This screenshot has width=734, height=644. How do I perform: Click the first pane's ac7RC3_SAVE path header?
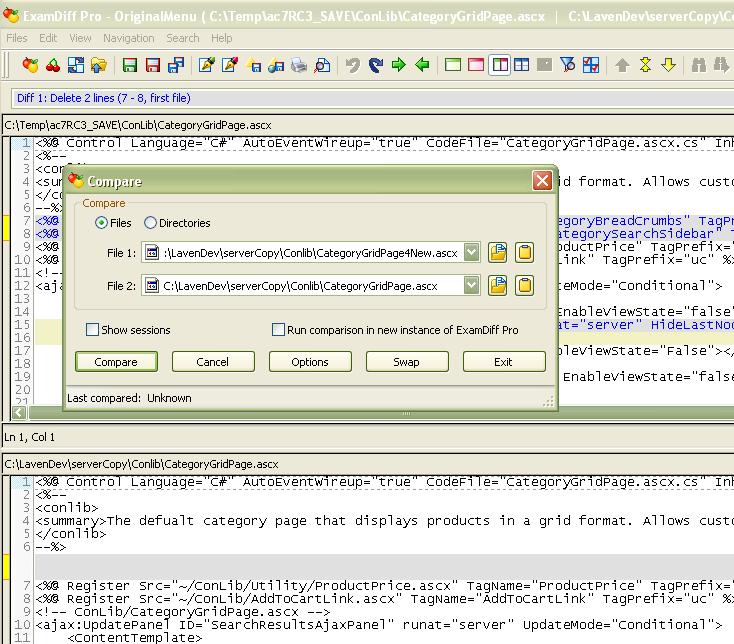tap(138, 125)
